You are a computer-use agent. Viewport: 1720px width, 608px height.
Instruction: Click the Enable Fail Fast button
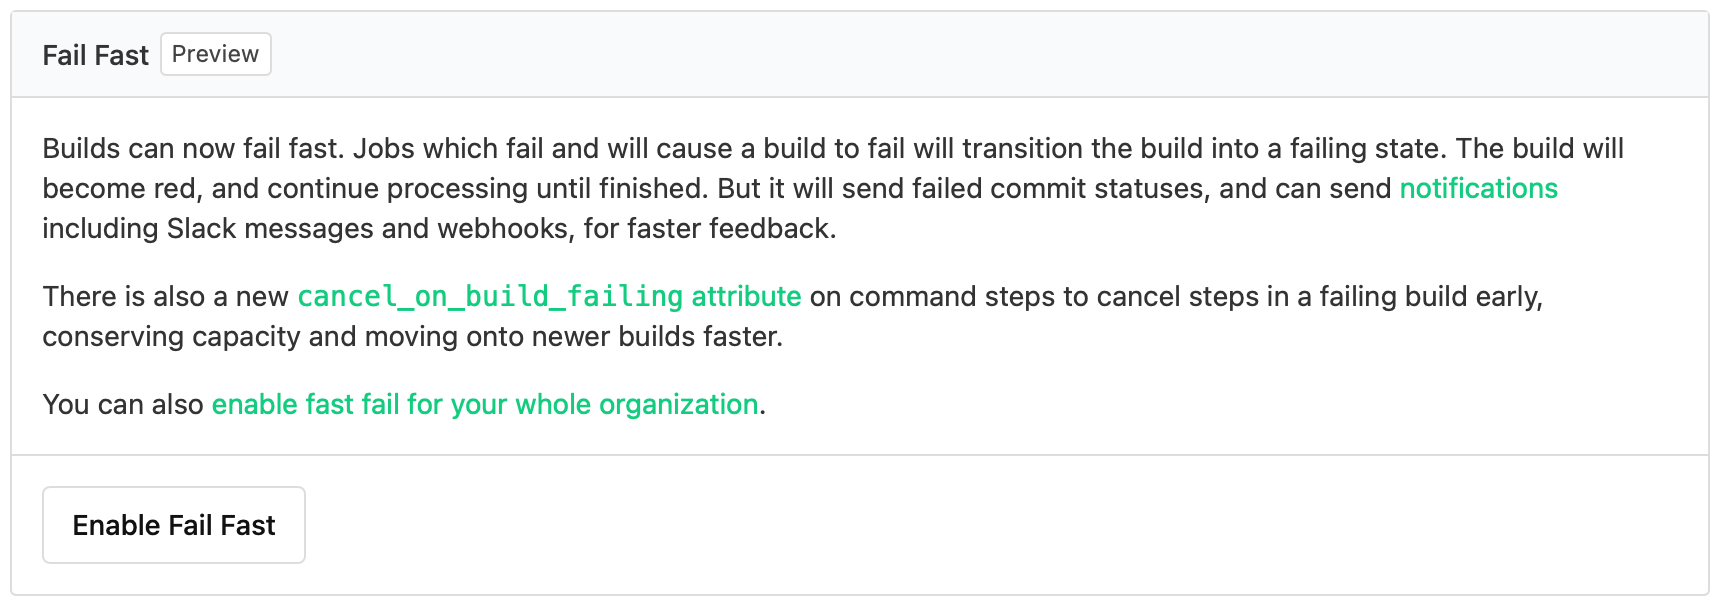173,525
